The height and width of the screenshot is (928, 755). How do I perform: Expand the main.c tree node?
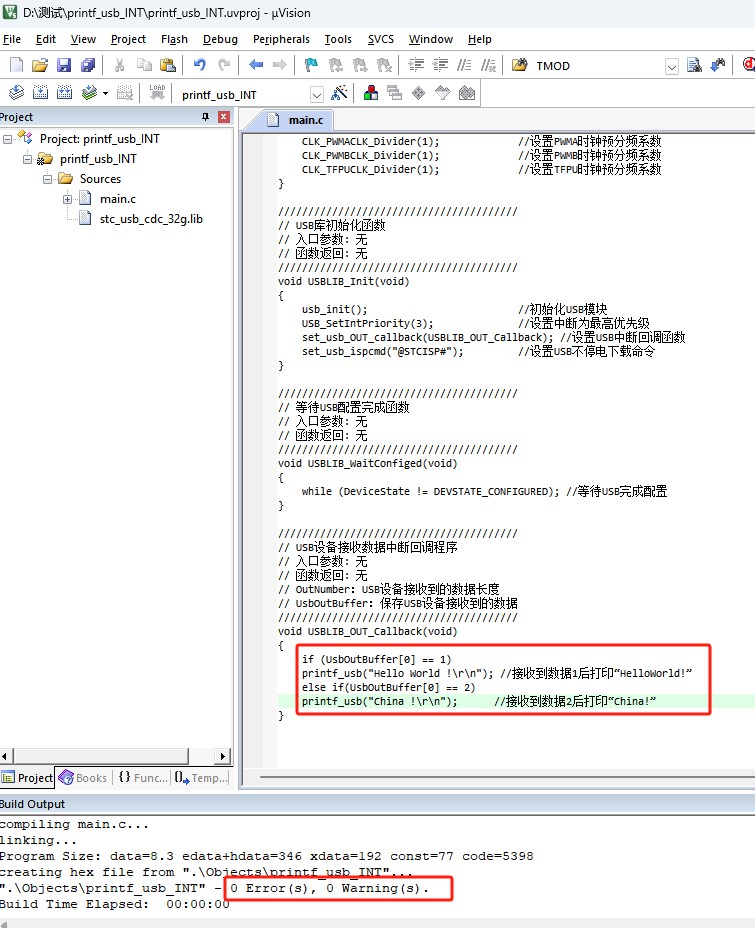pyautogui.click(x=68, y=199)
